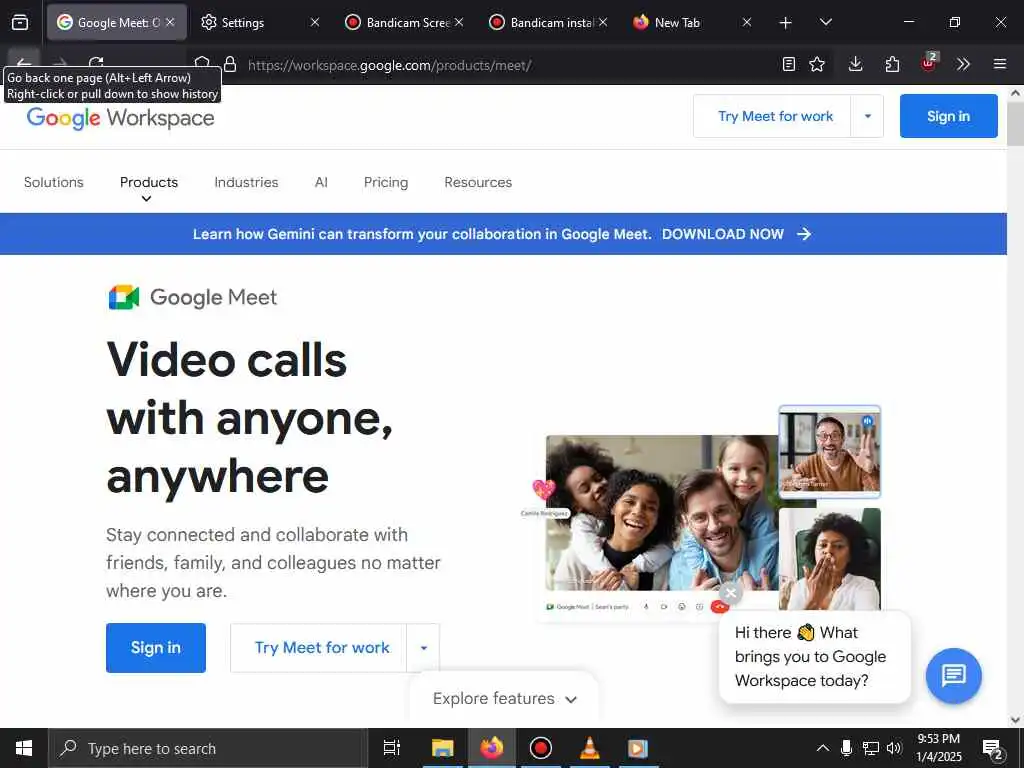Open the chat assistant bubble button

[953, 675]
